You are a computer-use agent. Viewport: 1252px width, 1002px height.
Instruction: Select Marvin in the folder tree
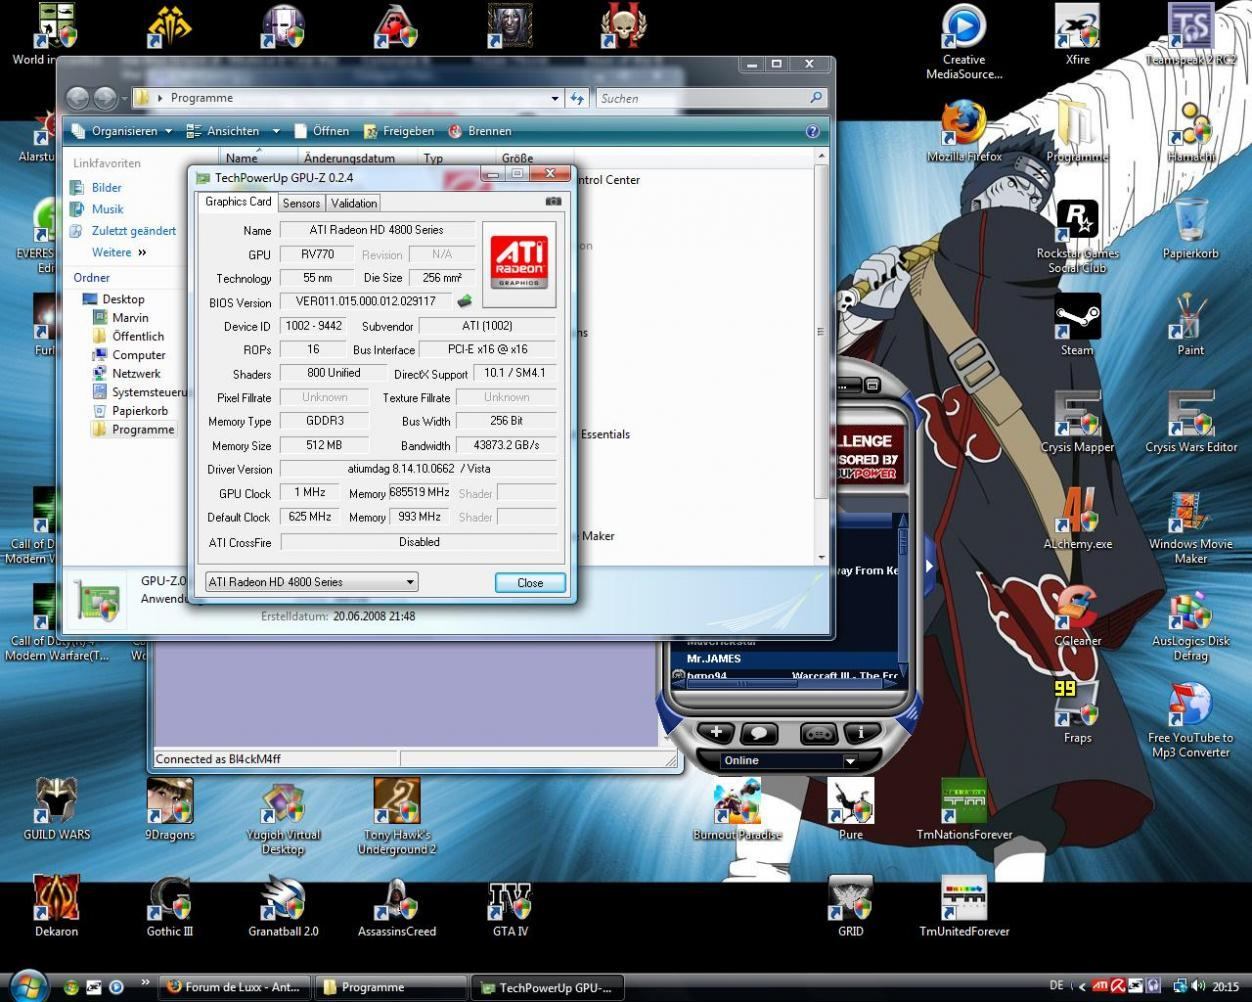pos(121,318)
